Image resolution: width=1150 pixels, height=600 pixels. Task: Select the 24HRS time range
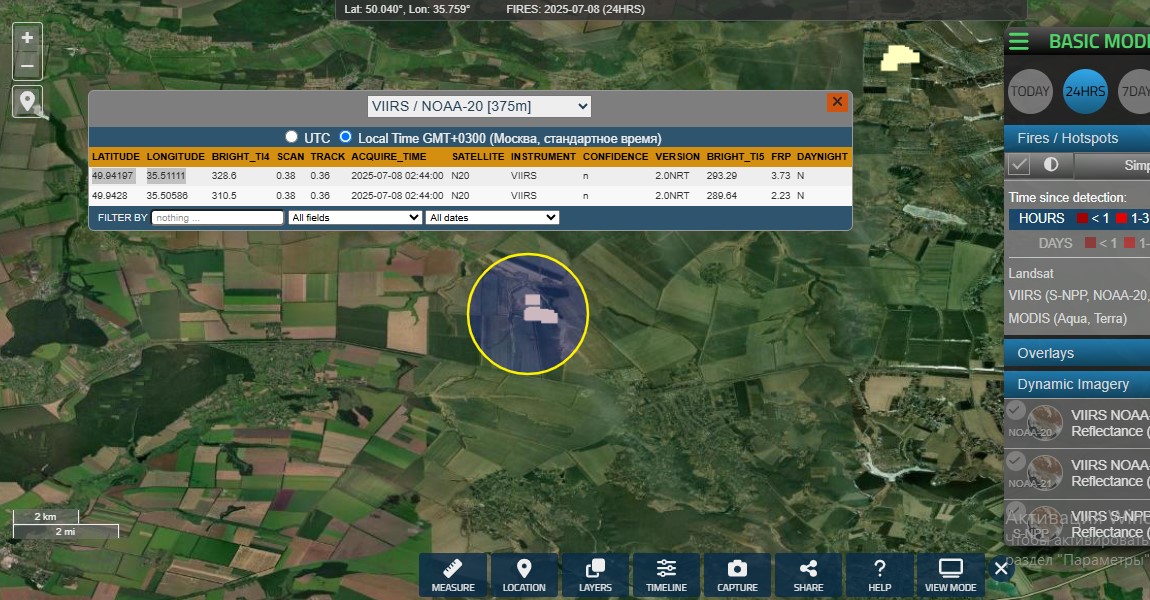[1085, 92]
